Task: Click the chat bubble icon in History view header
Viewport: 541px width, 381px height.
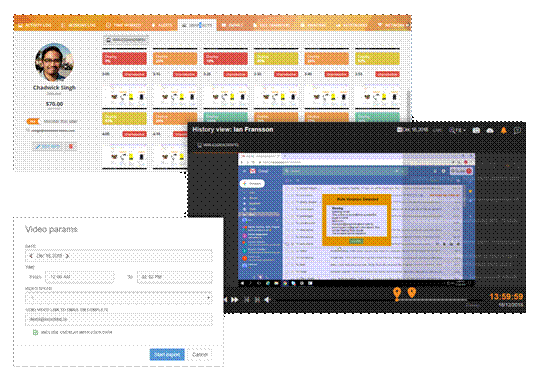Action: [517, 130]
